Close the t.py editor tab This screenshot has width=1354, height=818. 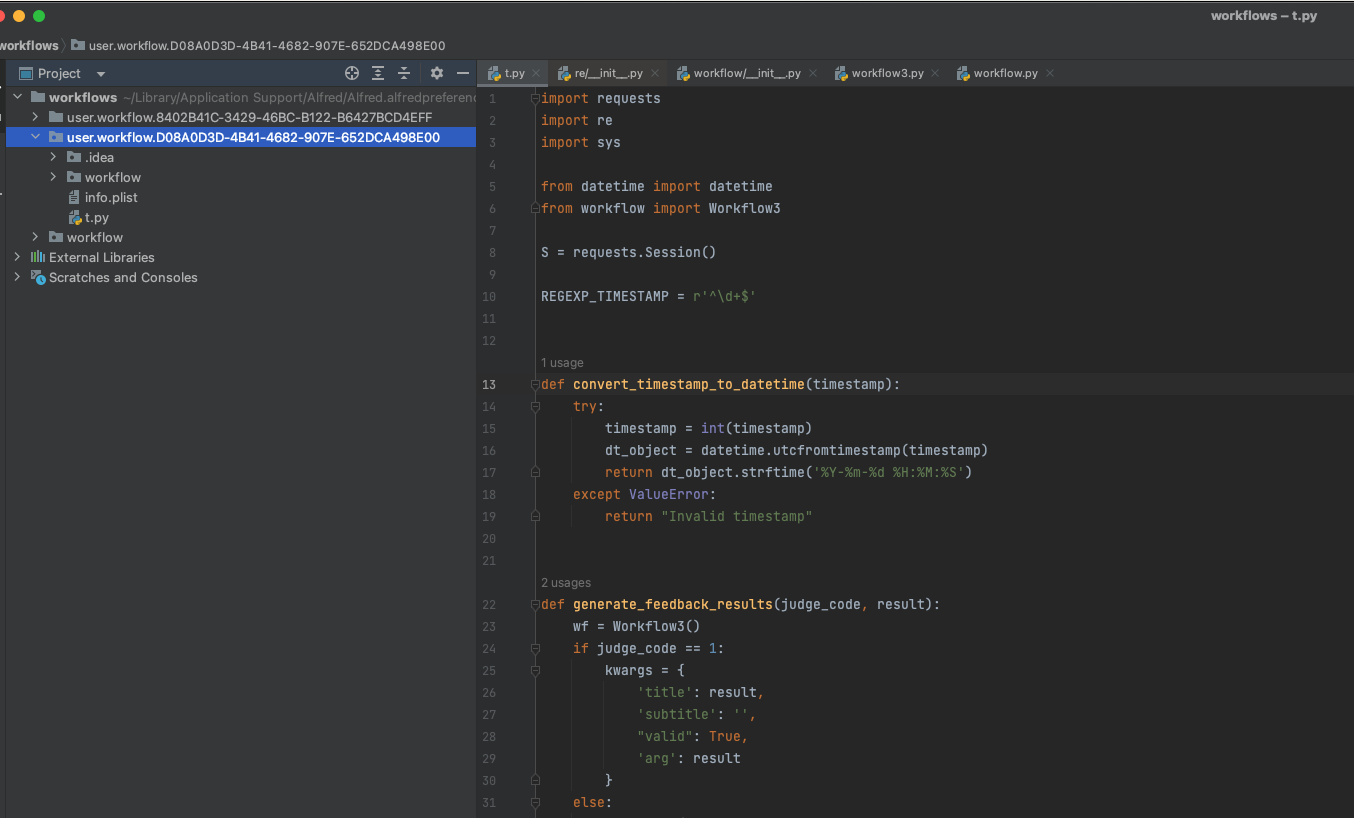(x=536, y=74)
